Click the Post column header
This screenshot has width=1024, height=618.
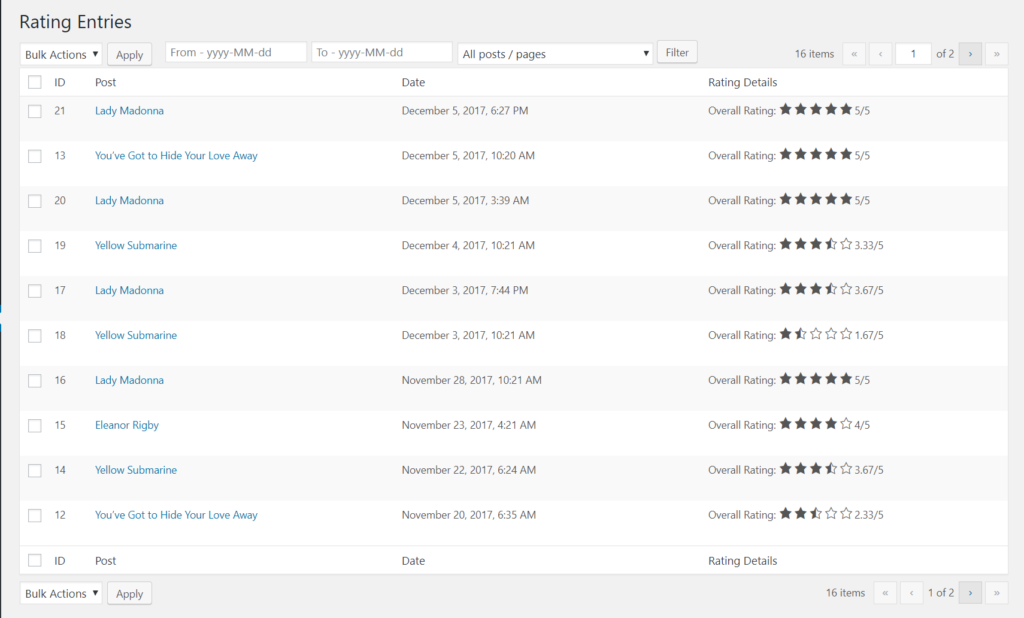coord(105,82)
